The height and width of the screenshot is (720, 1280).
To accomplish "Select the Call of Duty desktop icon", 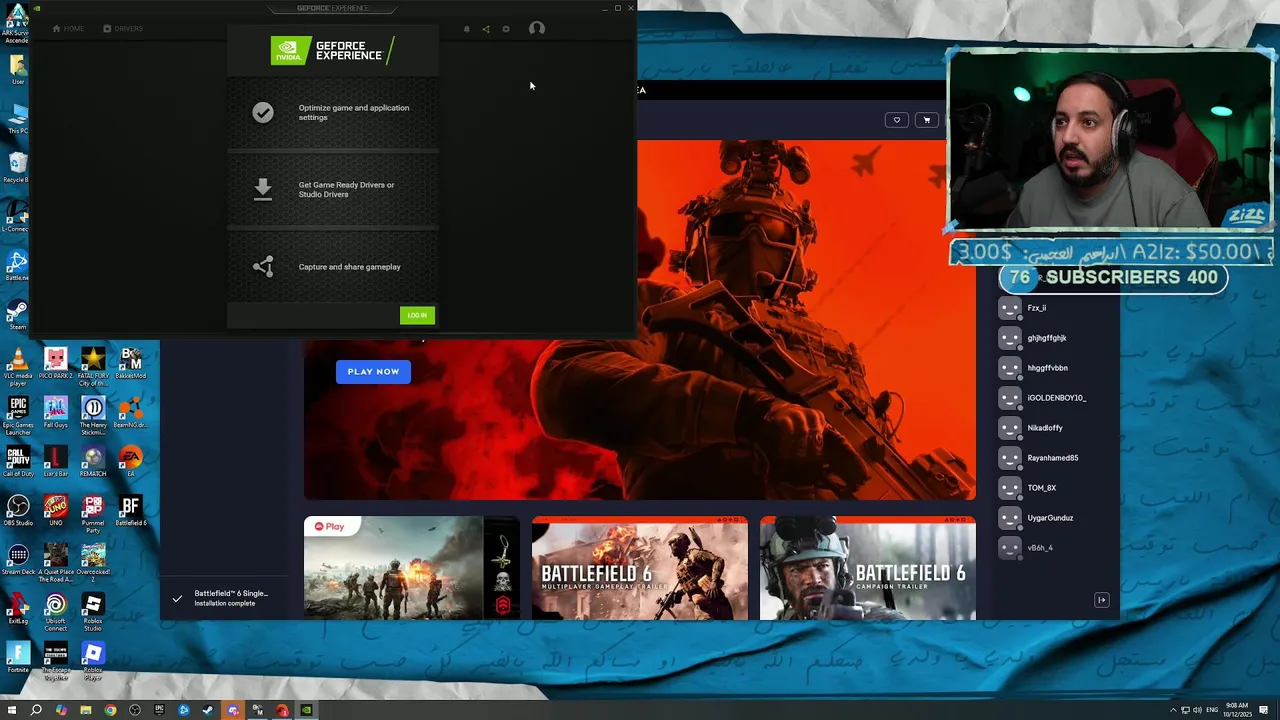I will coord(18,462).
